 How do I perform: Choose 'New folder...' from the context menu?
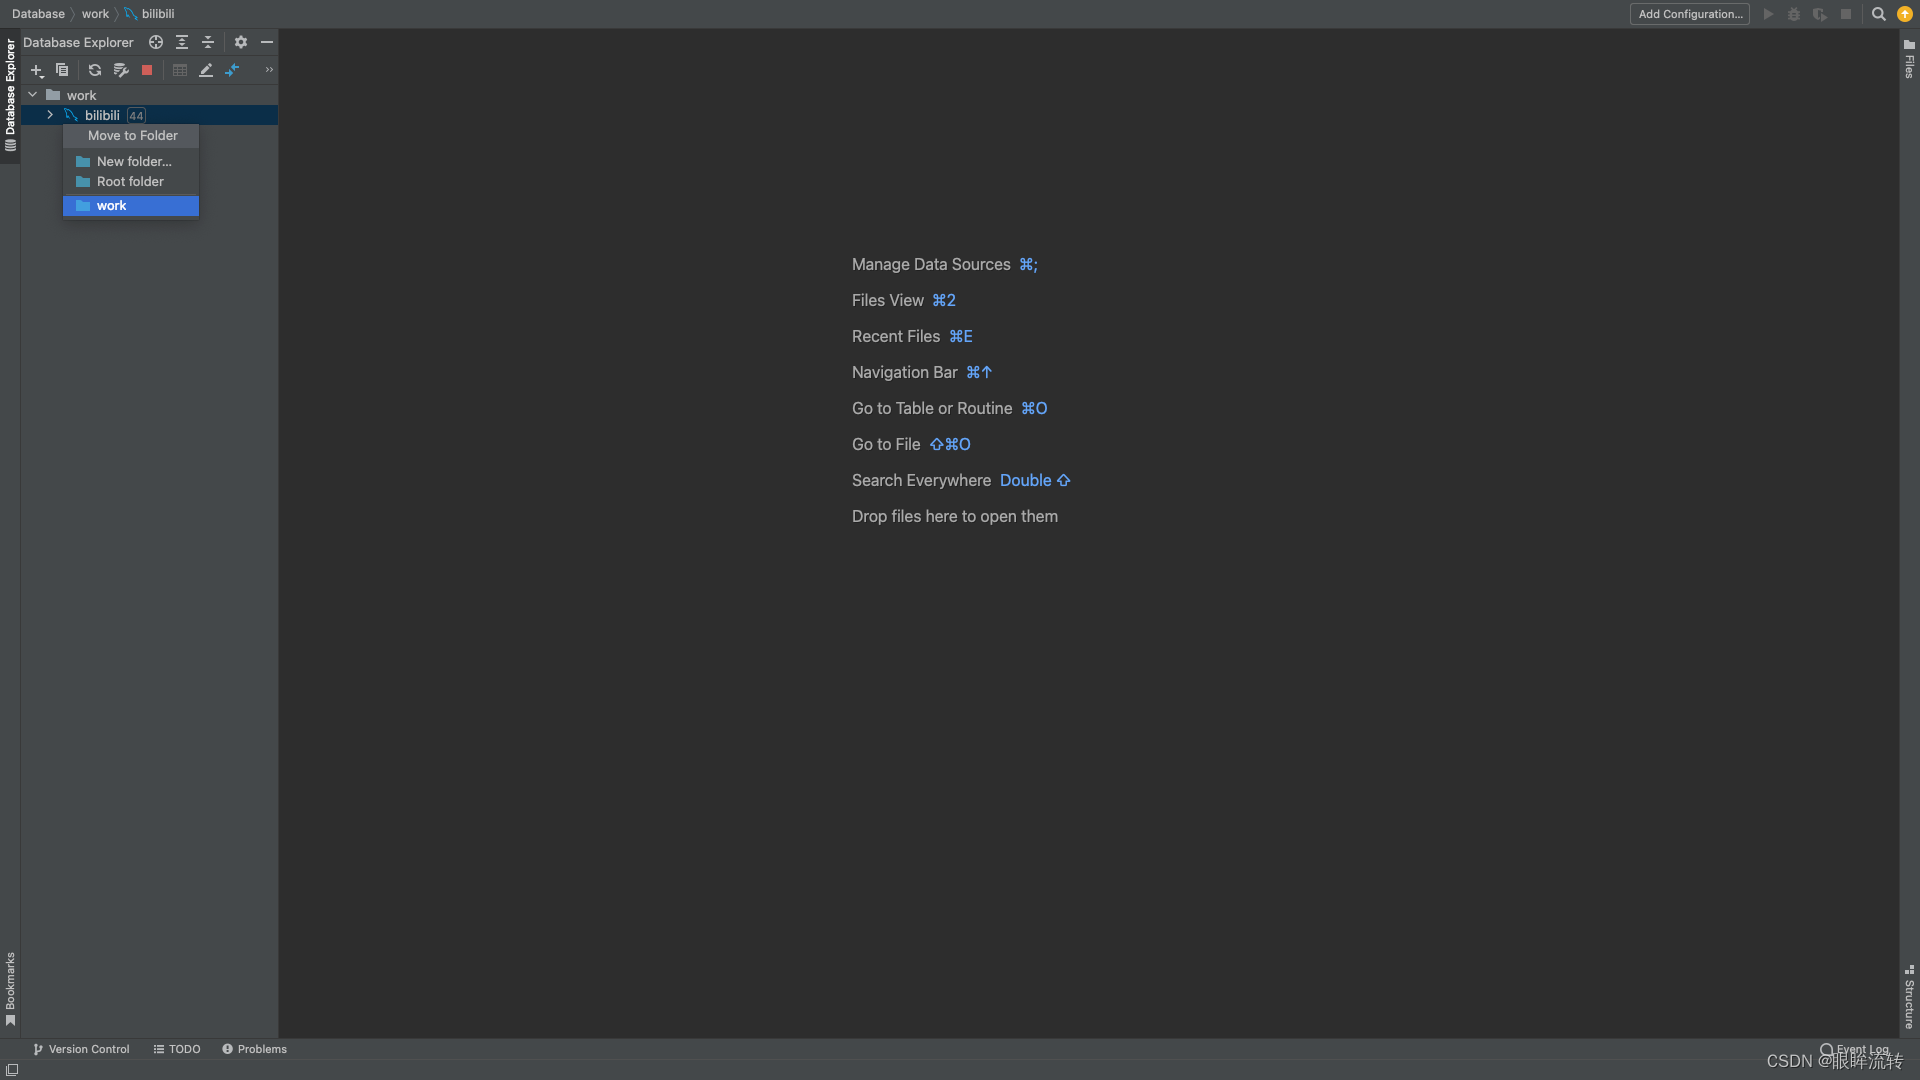click(133, 161)
